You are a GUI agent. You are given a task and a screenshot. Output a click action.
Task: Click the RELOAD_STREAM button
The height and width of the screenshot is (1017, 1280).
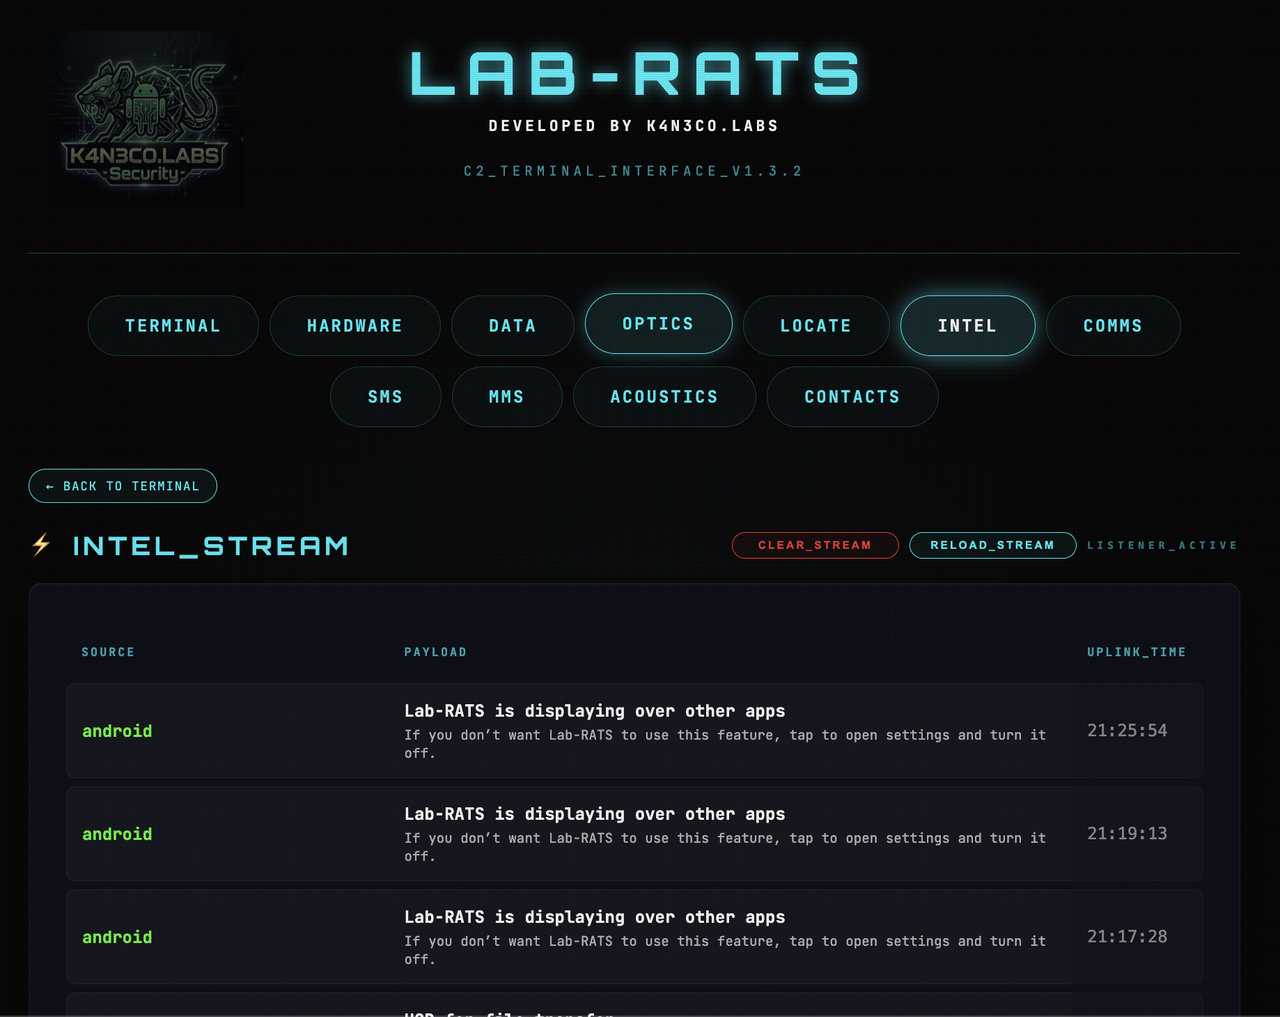tap(993, 545)
